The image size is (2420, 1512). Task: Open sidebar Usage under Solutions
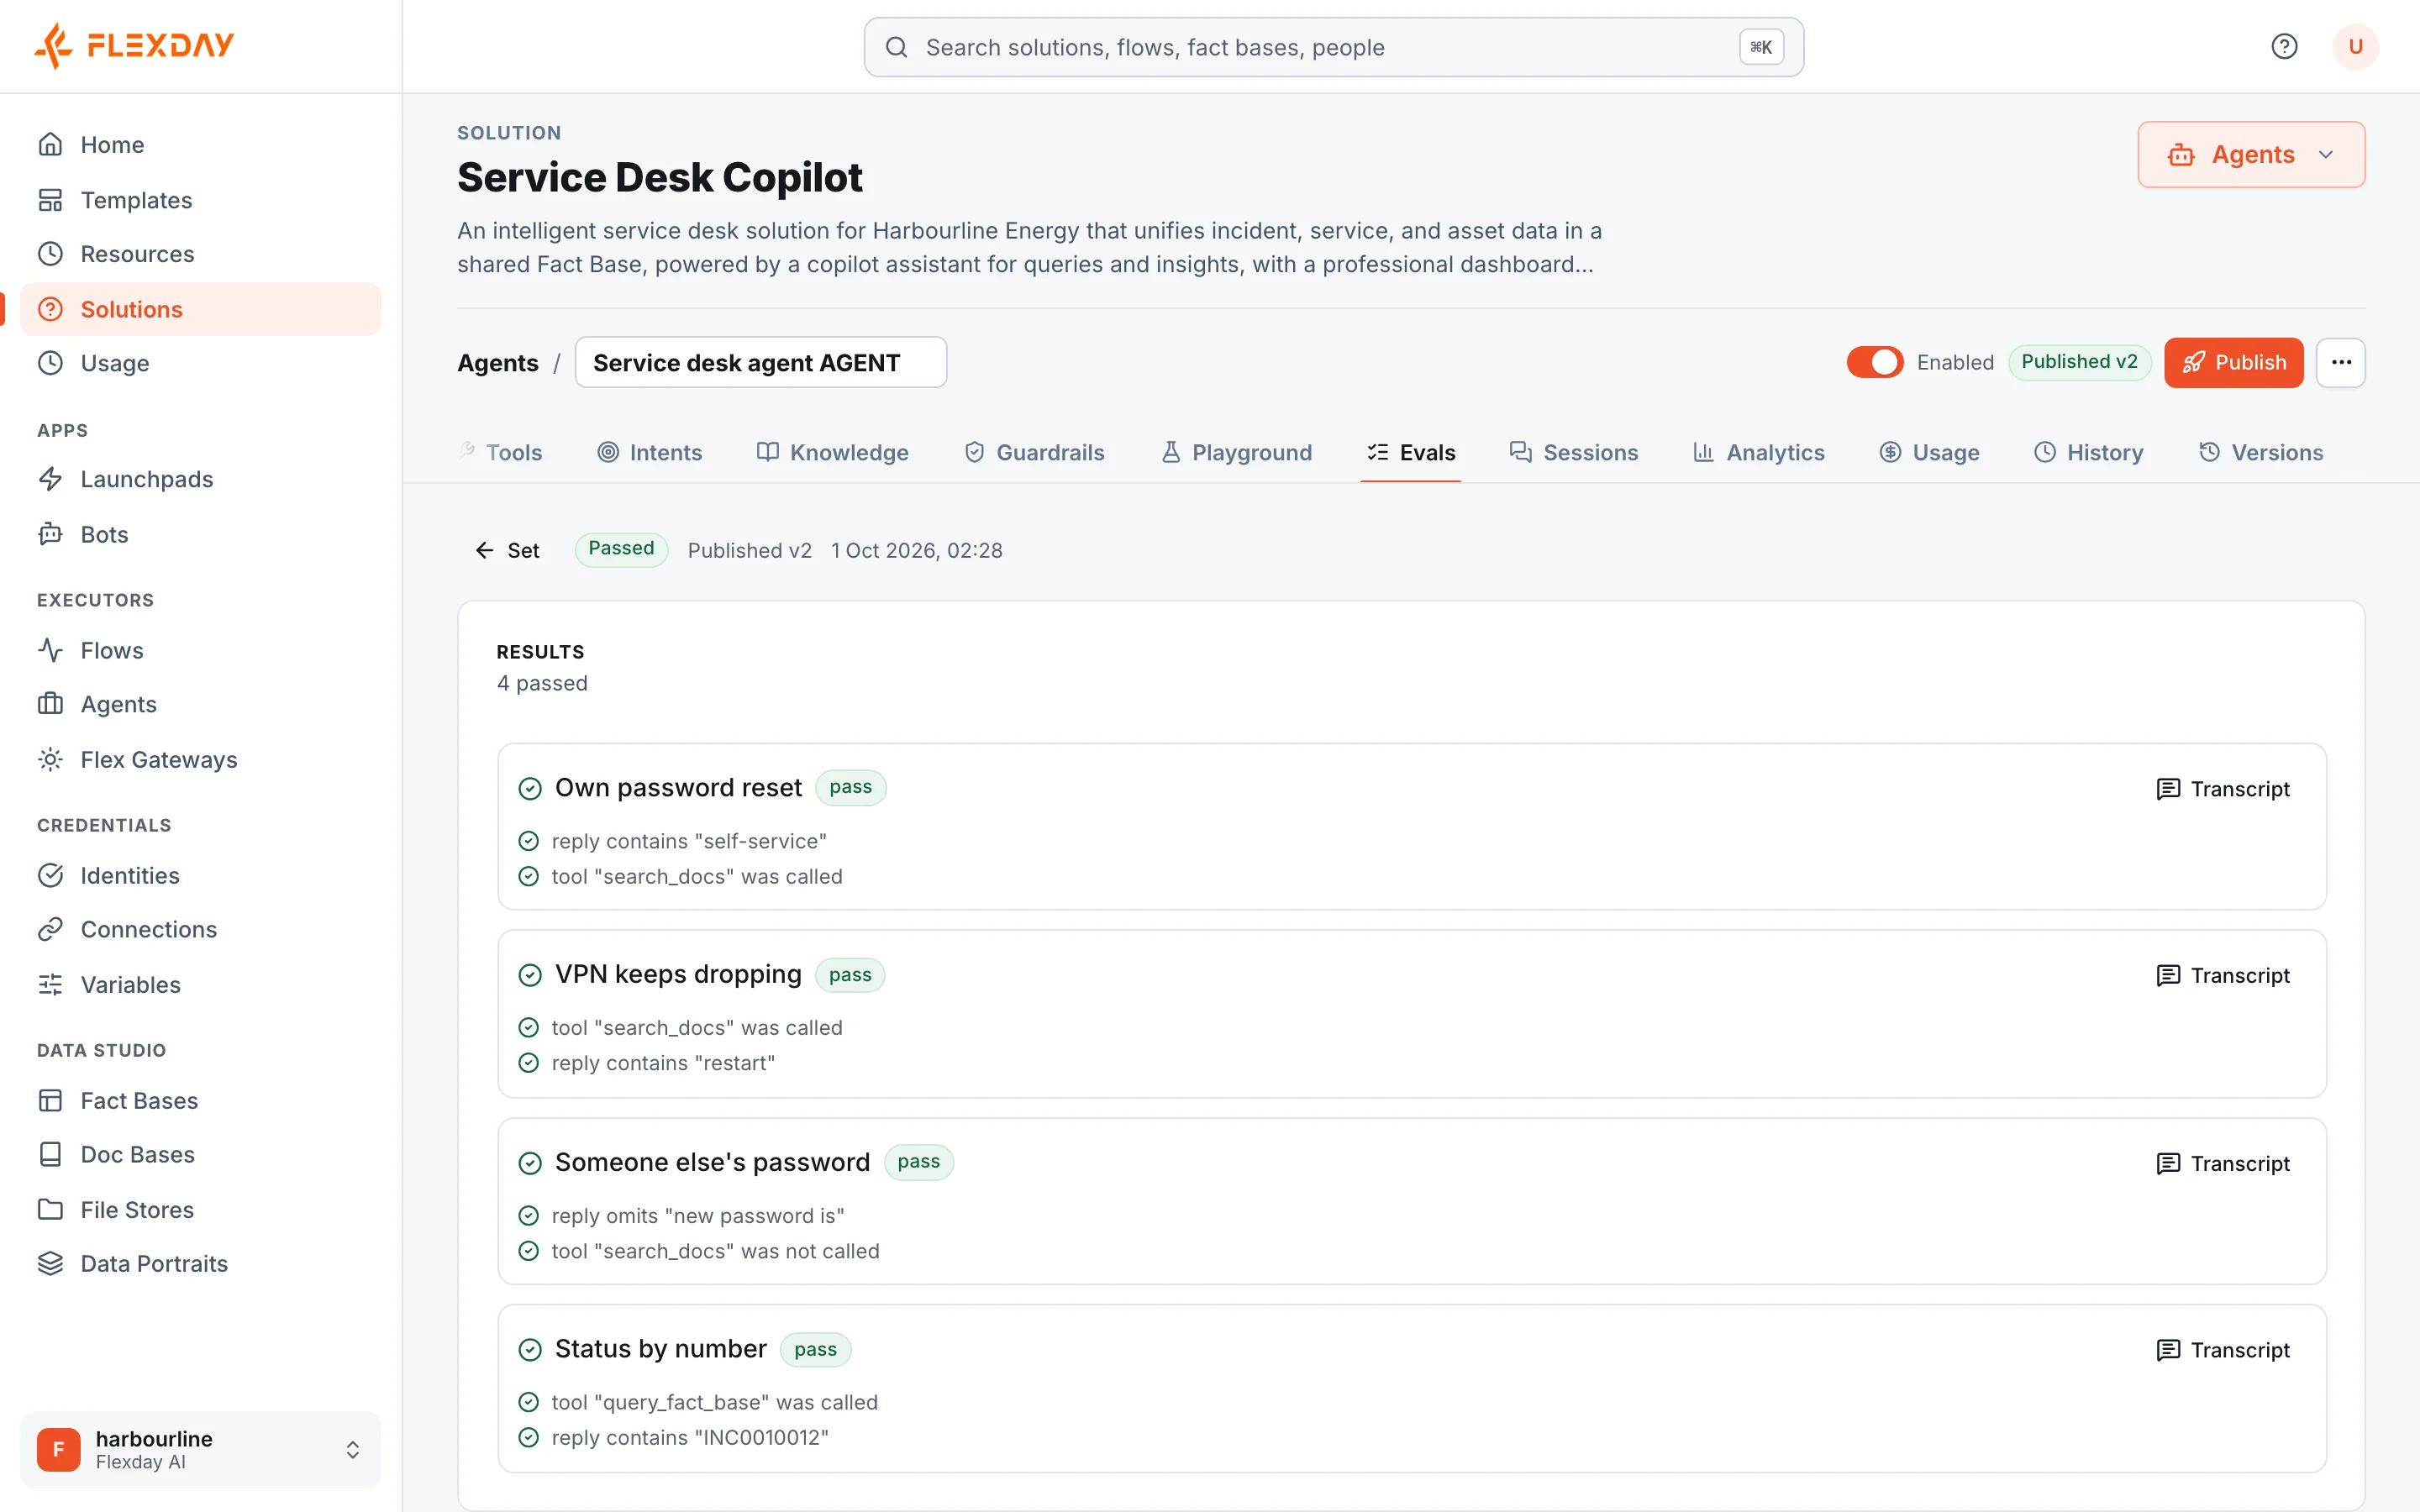[200, 363]
